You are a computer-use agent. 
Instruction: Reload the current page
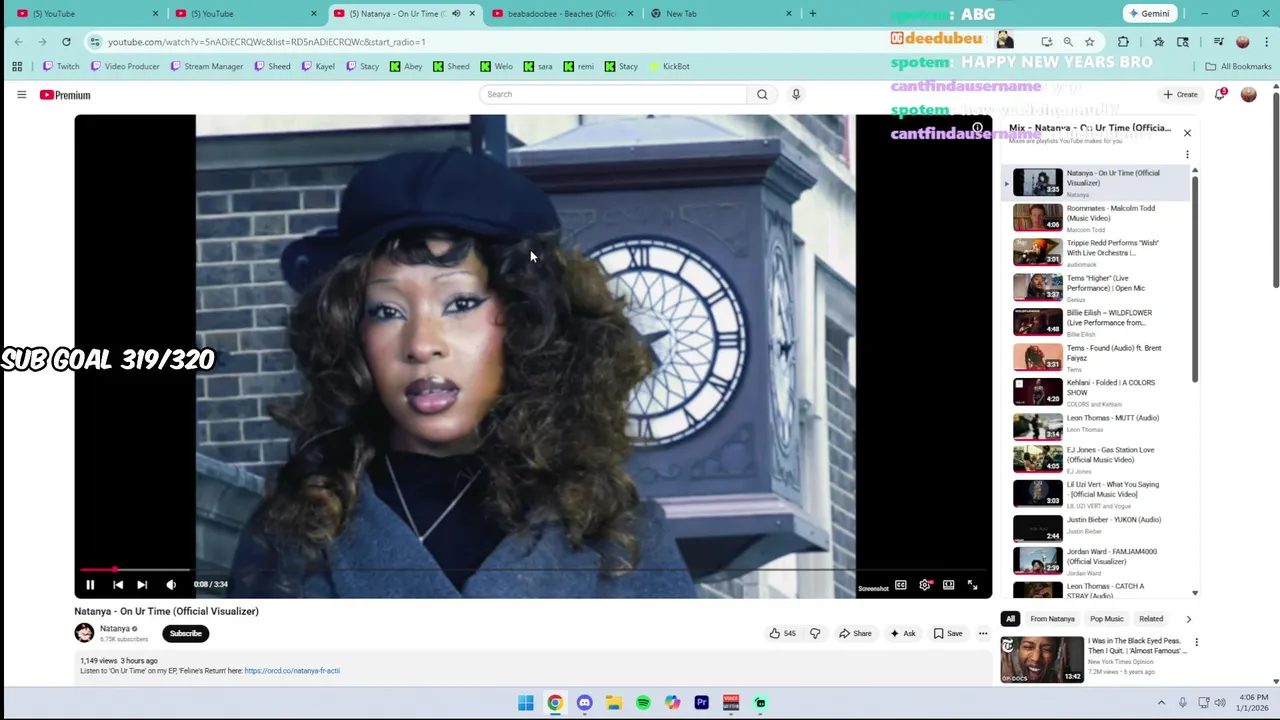tap(66, 42)
